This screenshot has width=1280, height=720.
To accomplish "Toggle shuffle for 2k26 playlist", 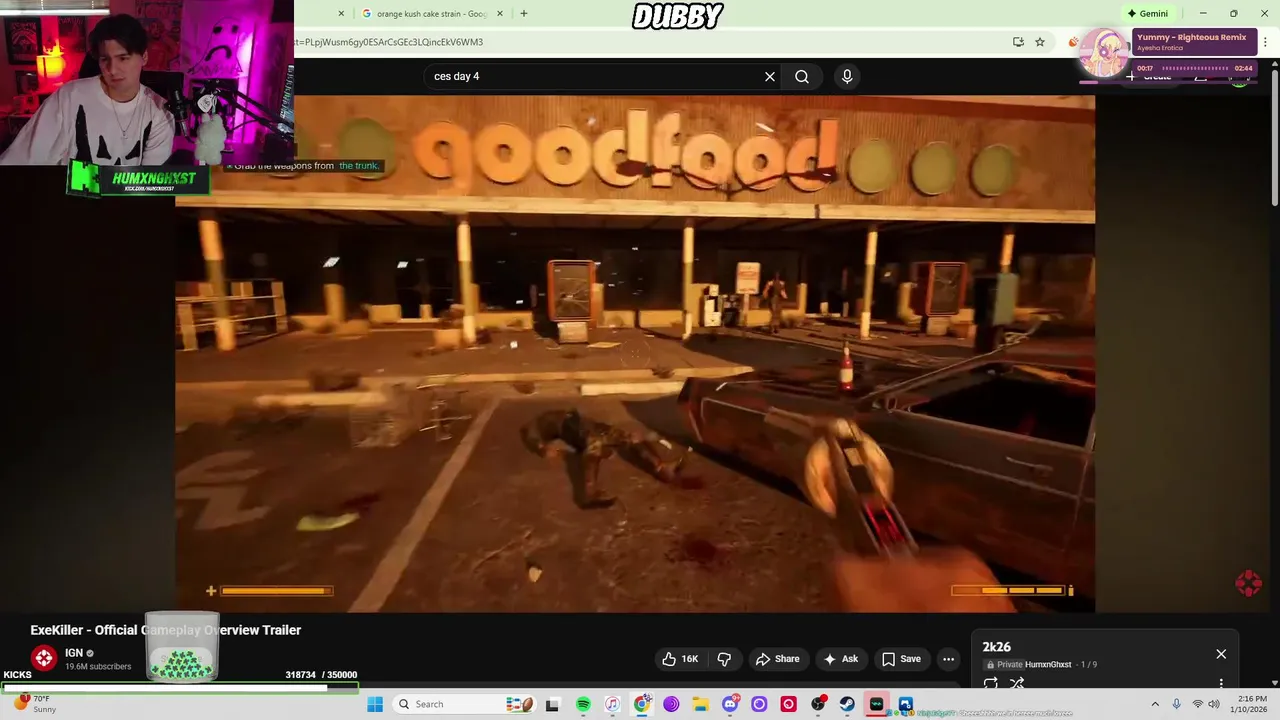I will tap(1017, 684).
